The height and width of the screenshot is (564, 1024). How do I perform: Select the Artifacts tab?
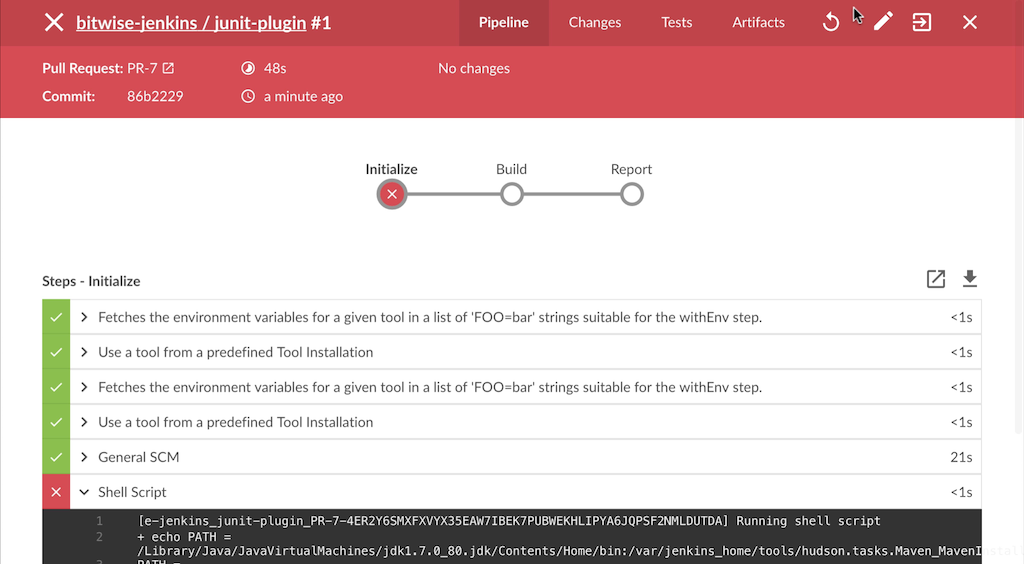pos(758,22)
